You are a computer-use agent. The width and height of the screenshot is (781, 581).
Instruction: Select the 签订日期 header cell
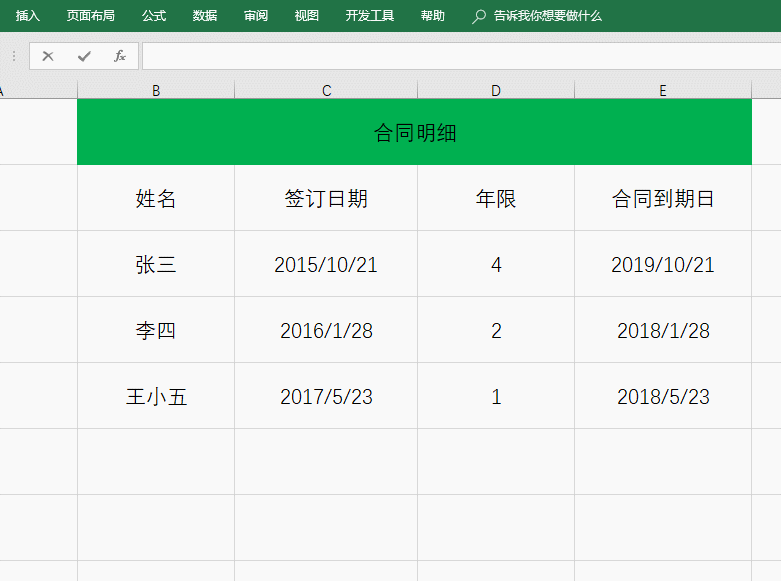coord(326,198)
